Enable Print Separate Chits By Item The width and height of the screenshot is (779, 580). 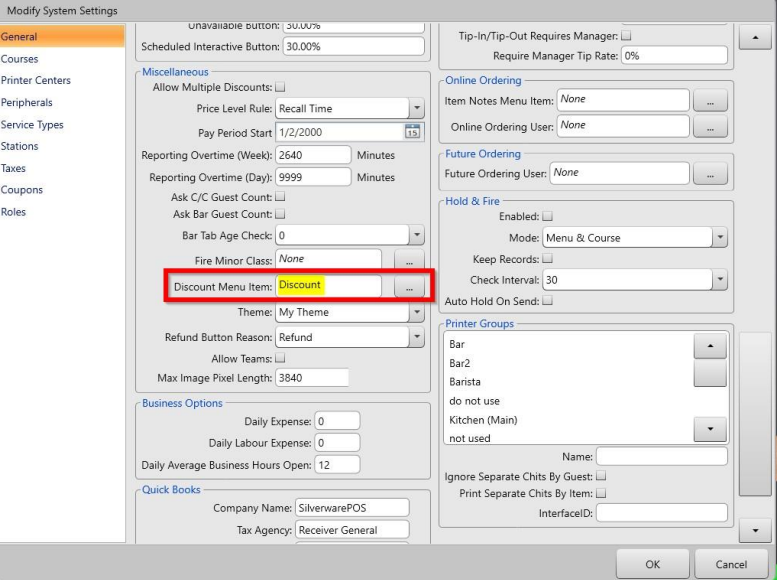coord(601,494)
